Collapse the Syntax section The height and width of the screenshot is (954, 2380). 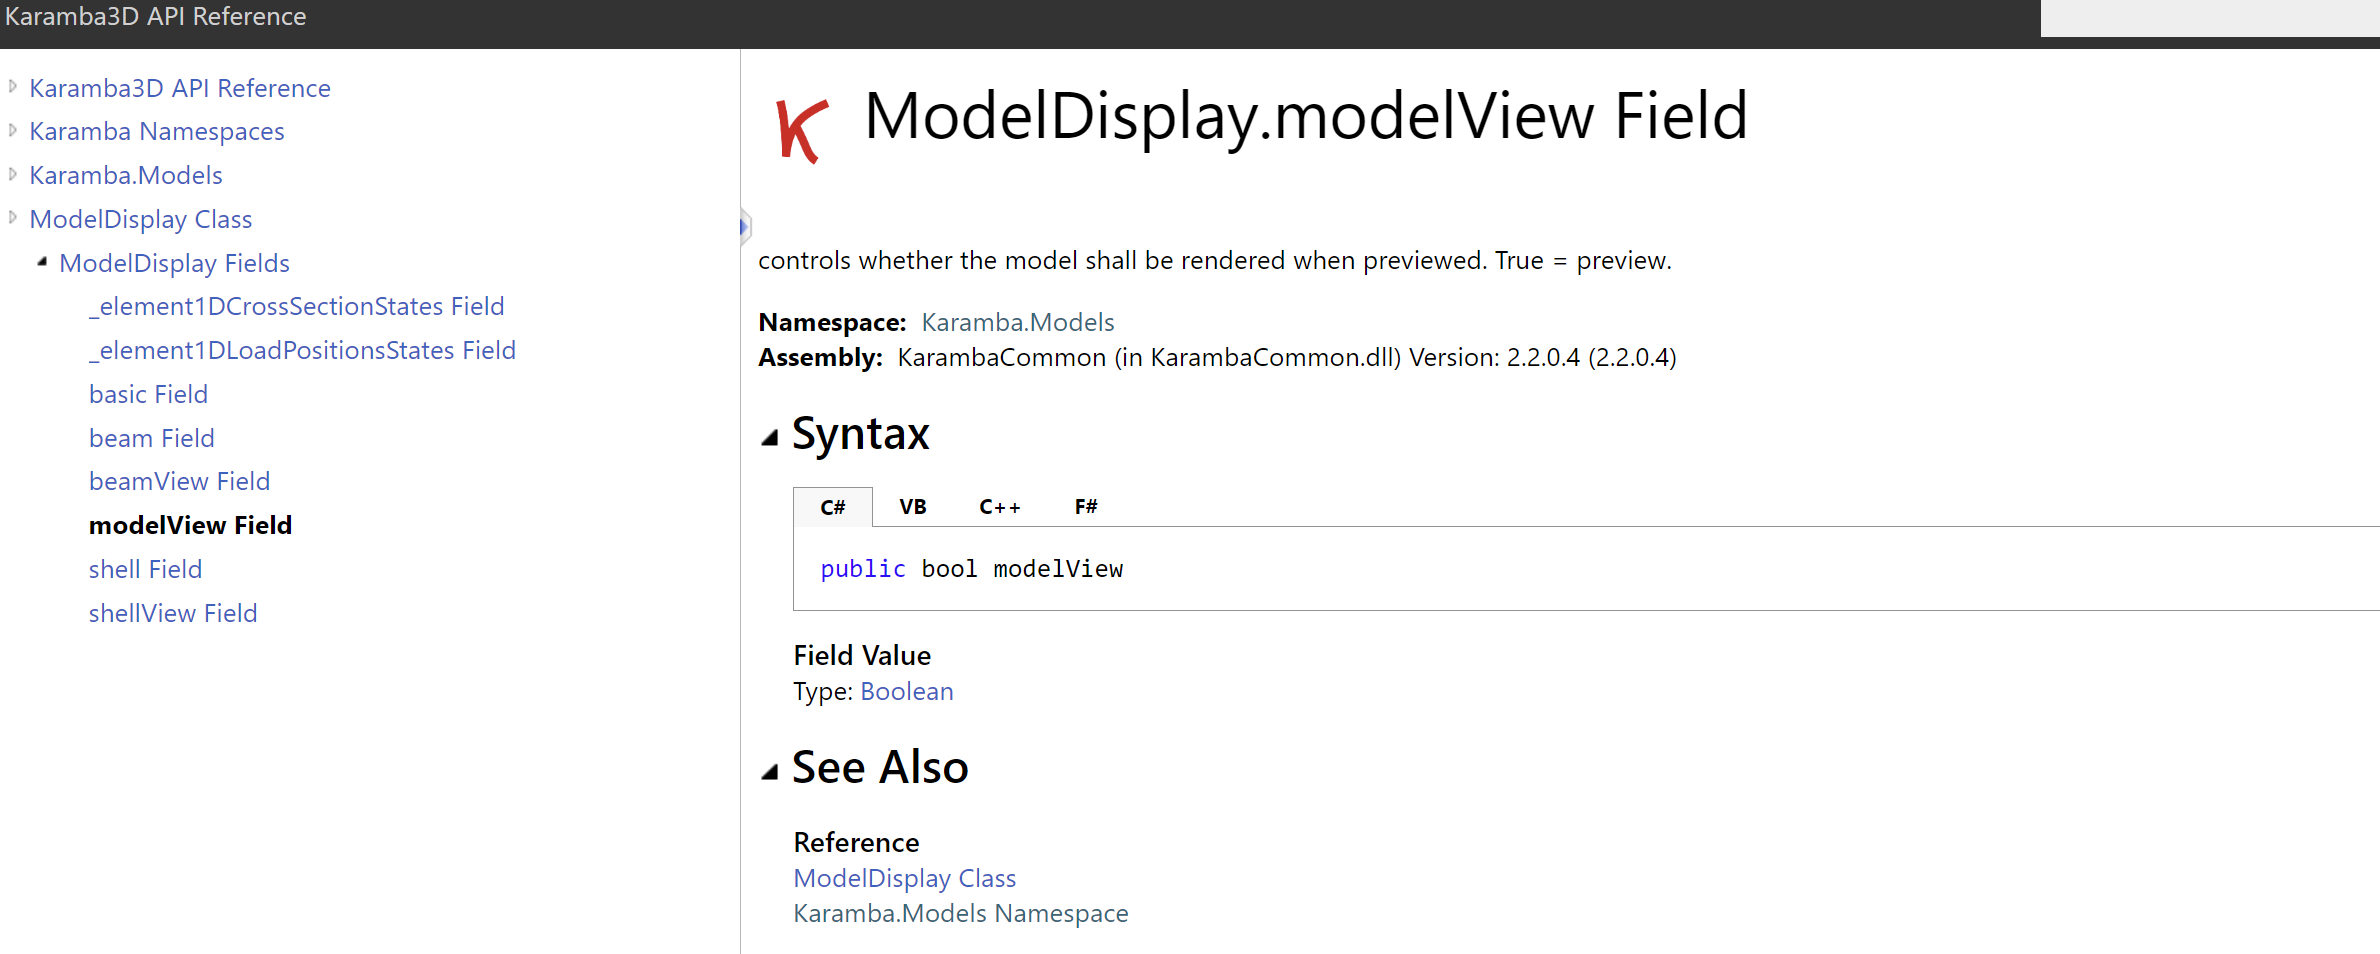770,437
